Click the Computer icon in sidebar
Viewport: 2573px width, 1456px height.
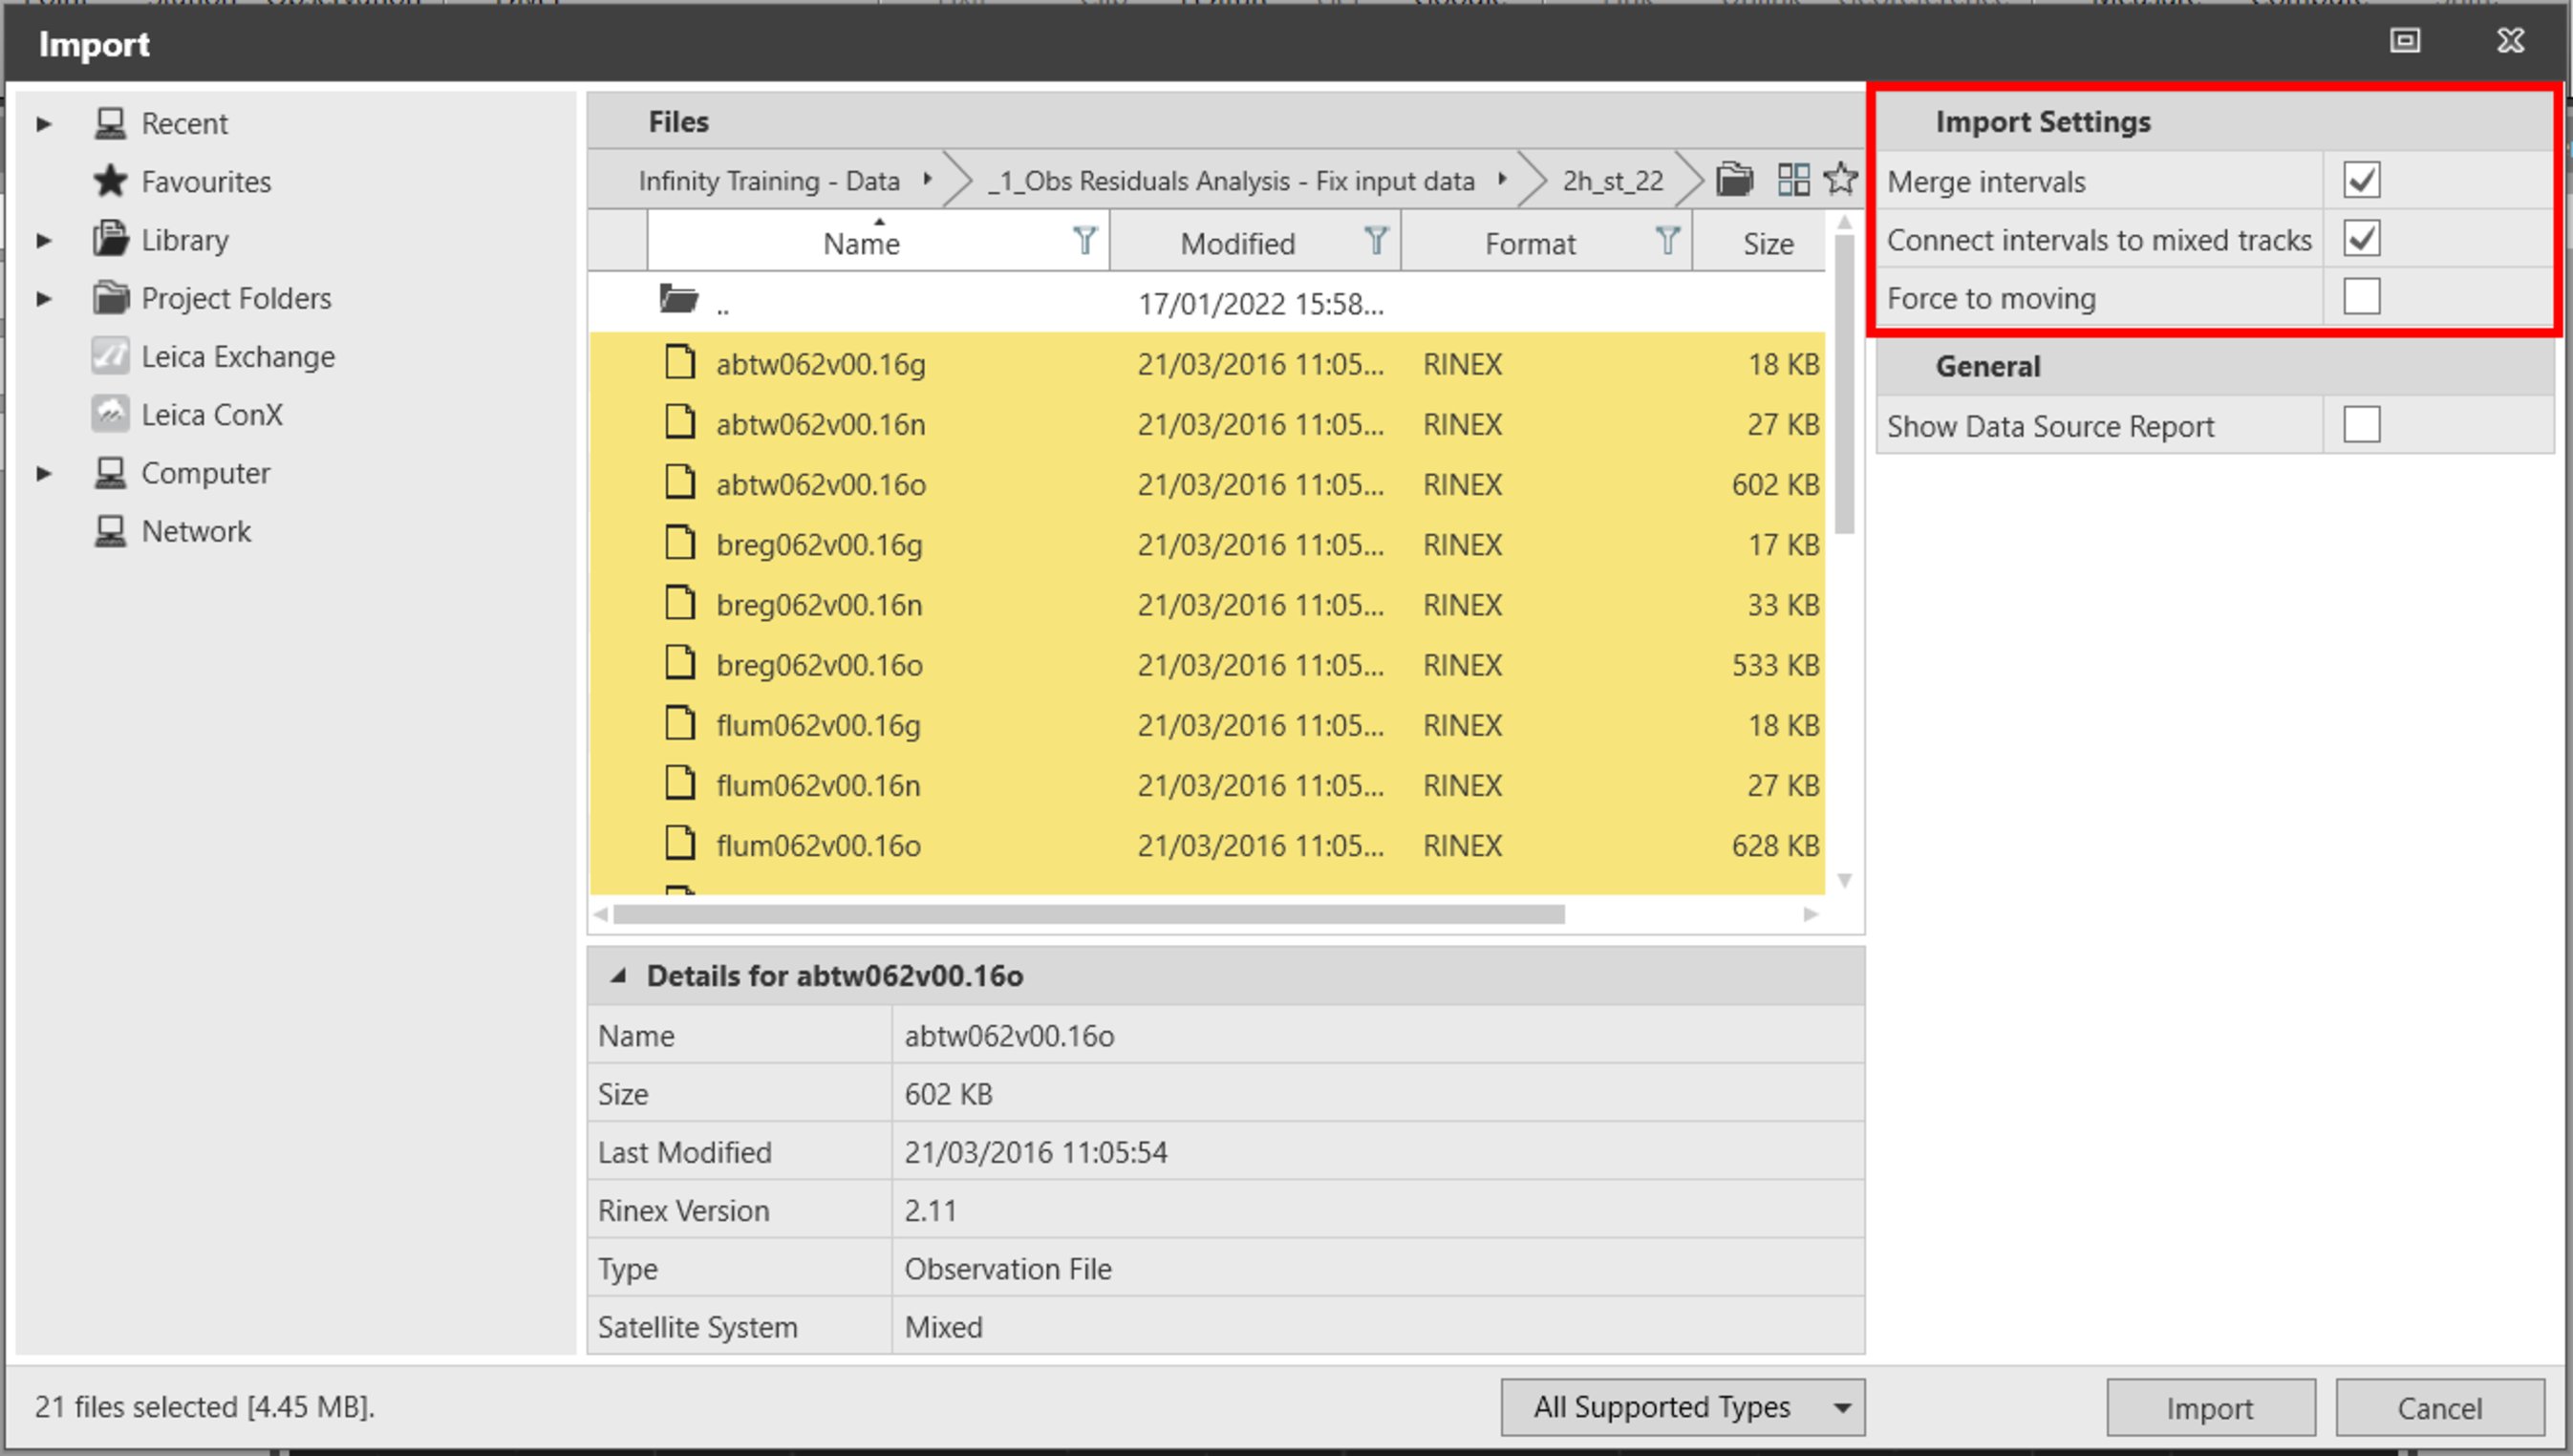(110, 472)
